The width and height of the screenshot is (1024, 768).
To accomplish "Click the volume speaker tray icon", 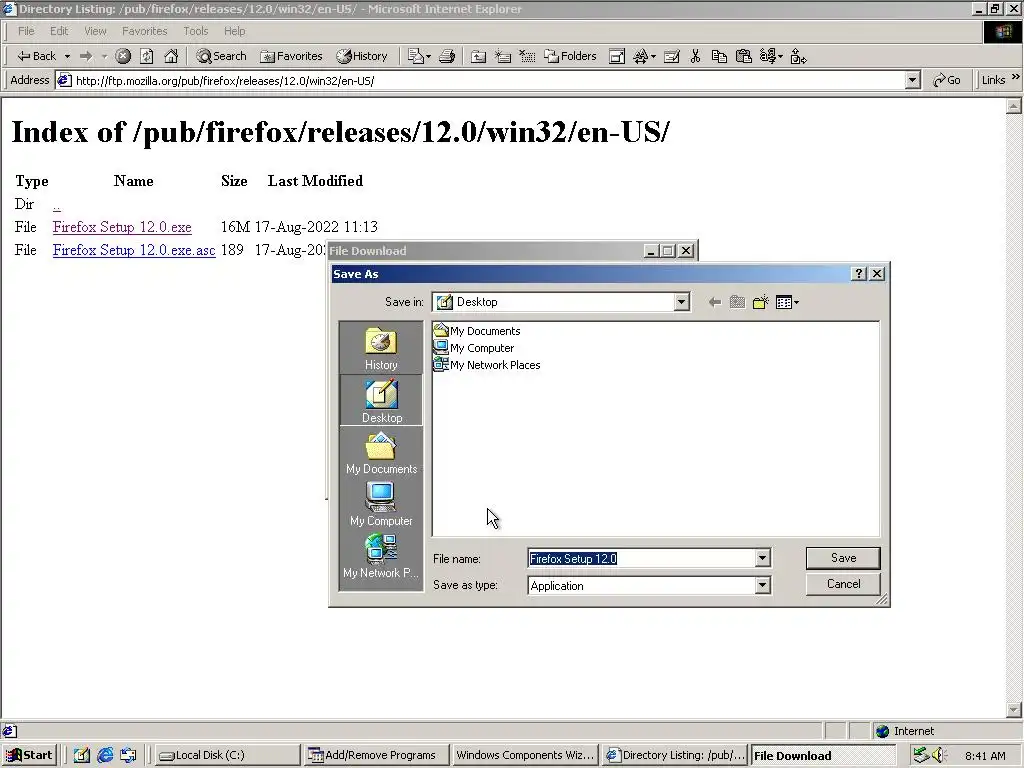I will (x=938, y=755).
